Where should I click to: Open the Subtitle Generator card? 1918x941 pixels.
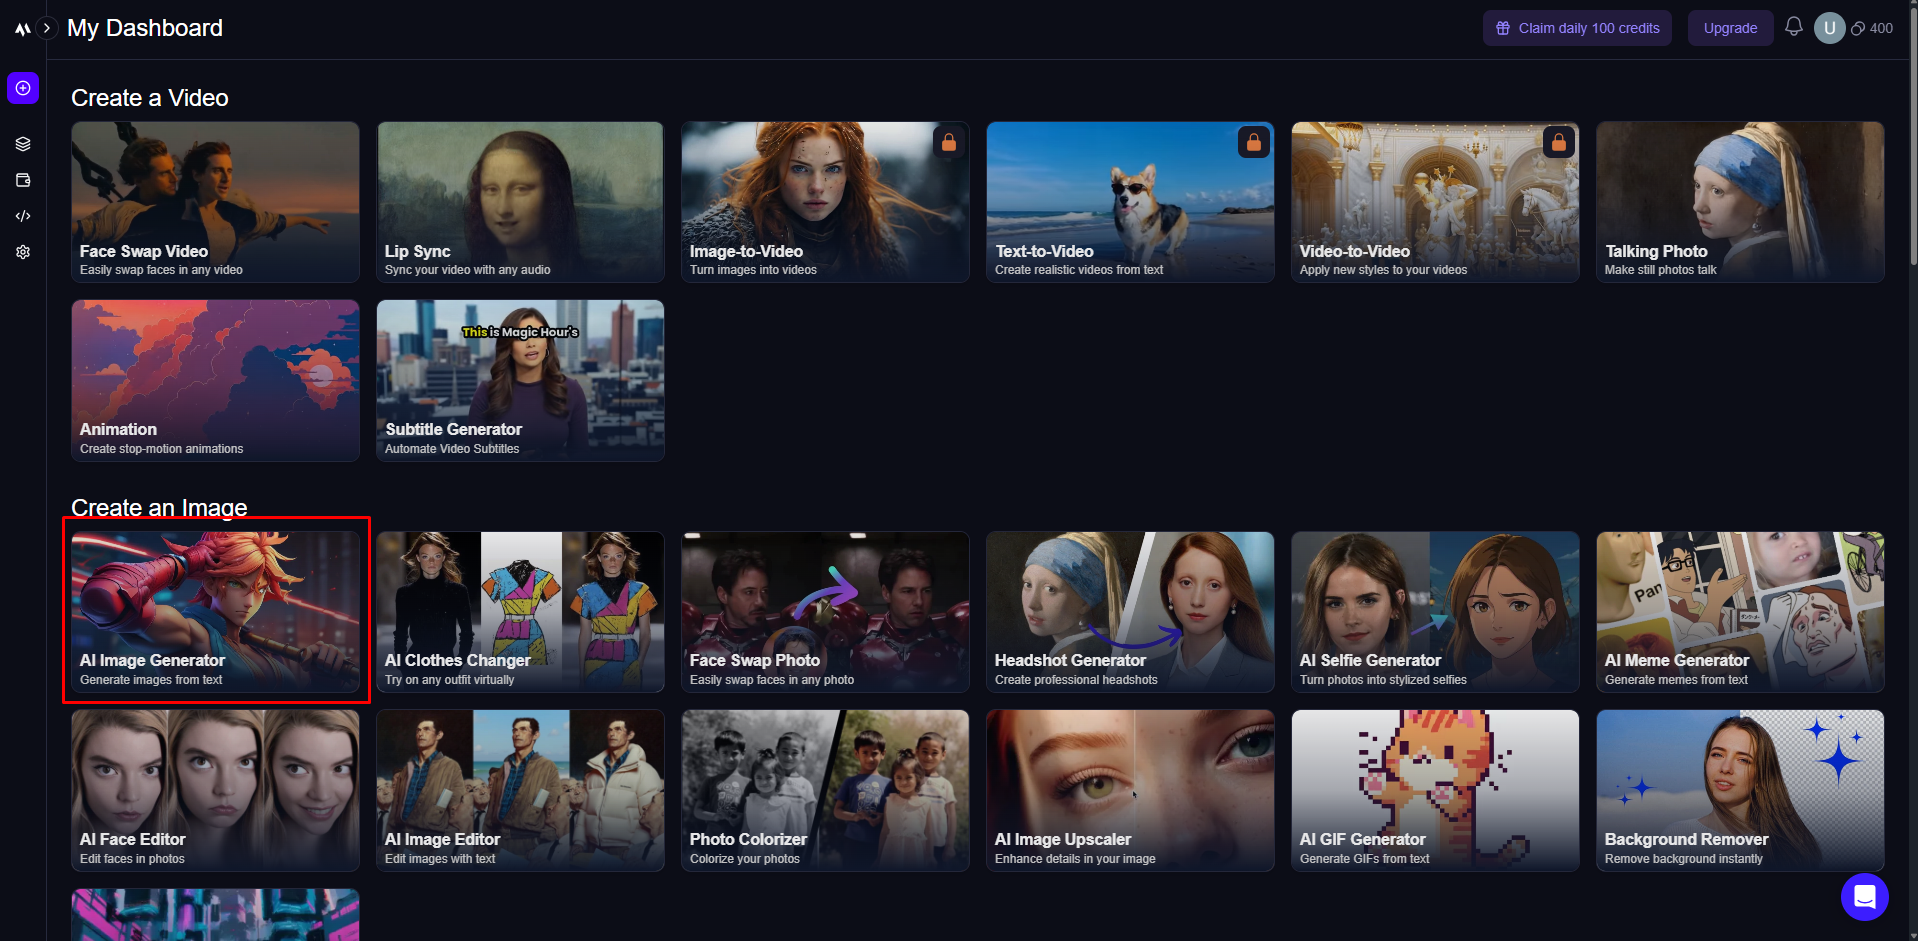[520, 381]
